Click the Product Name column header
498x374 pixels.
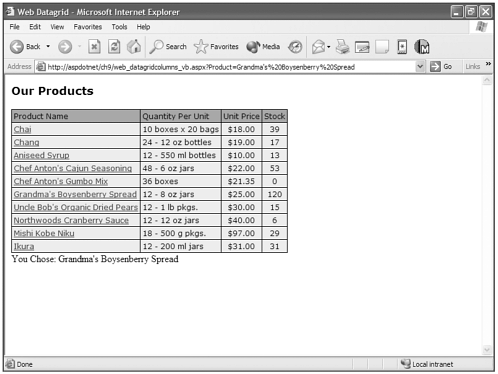click(x=76, y=116)
